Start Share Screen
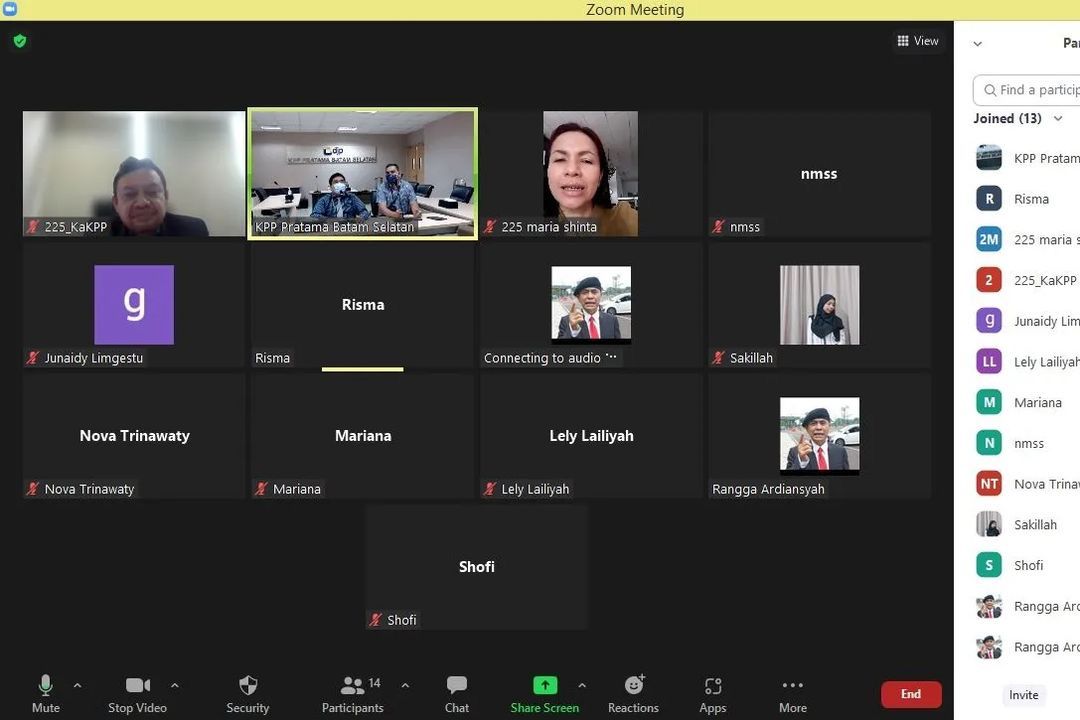The image size is (1080, 720). [x=544, y=693]
